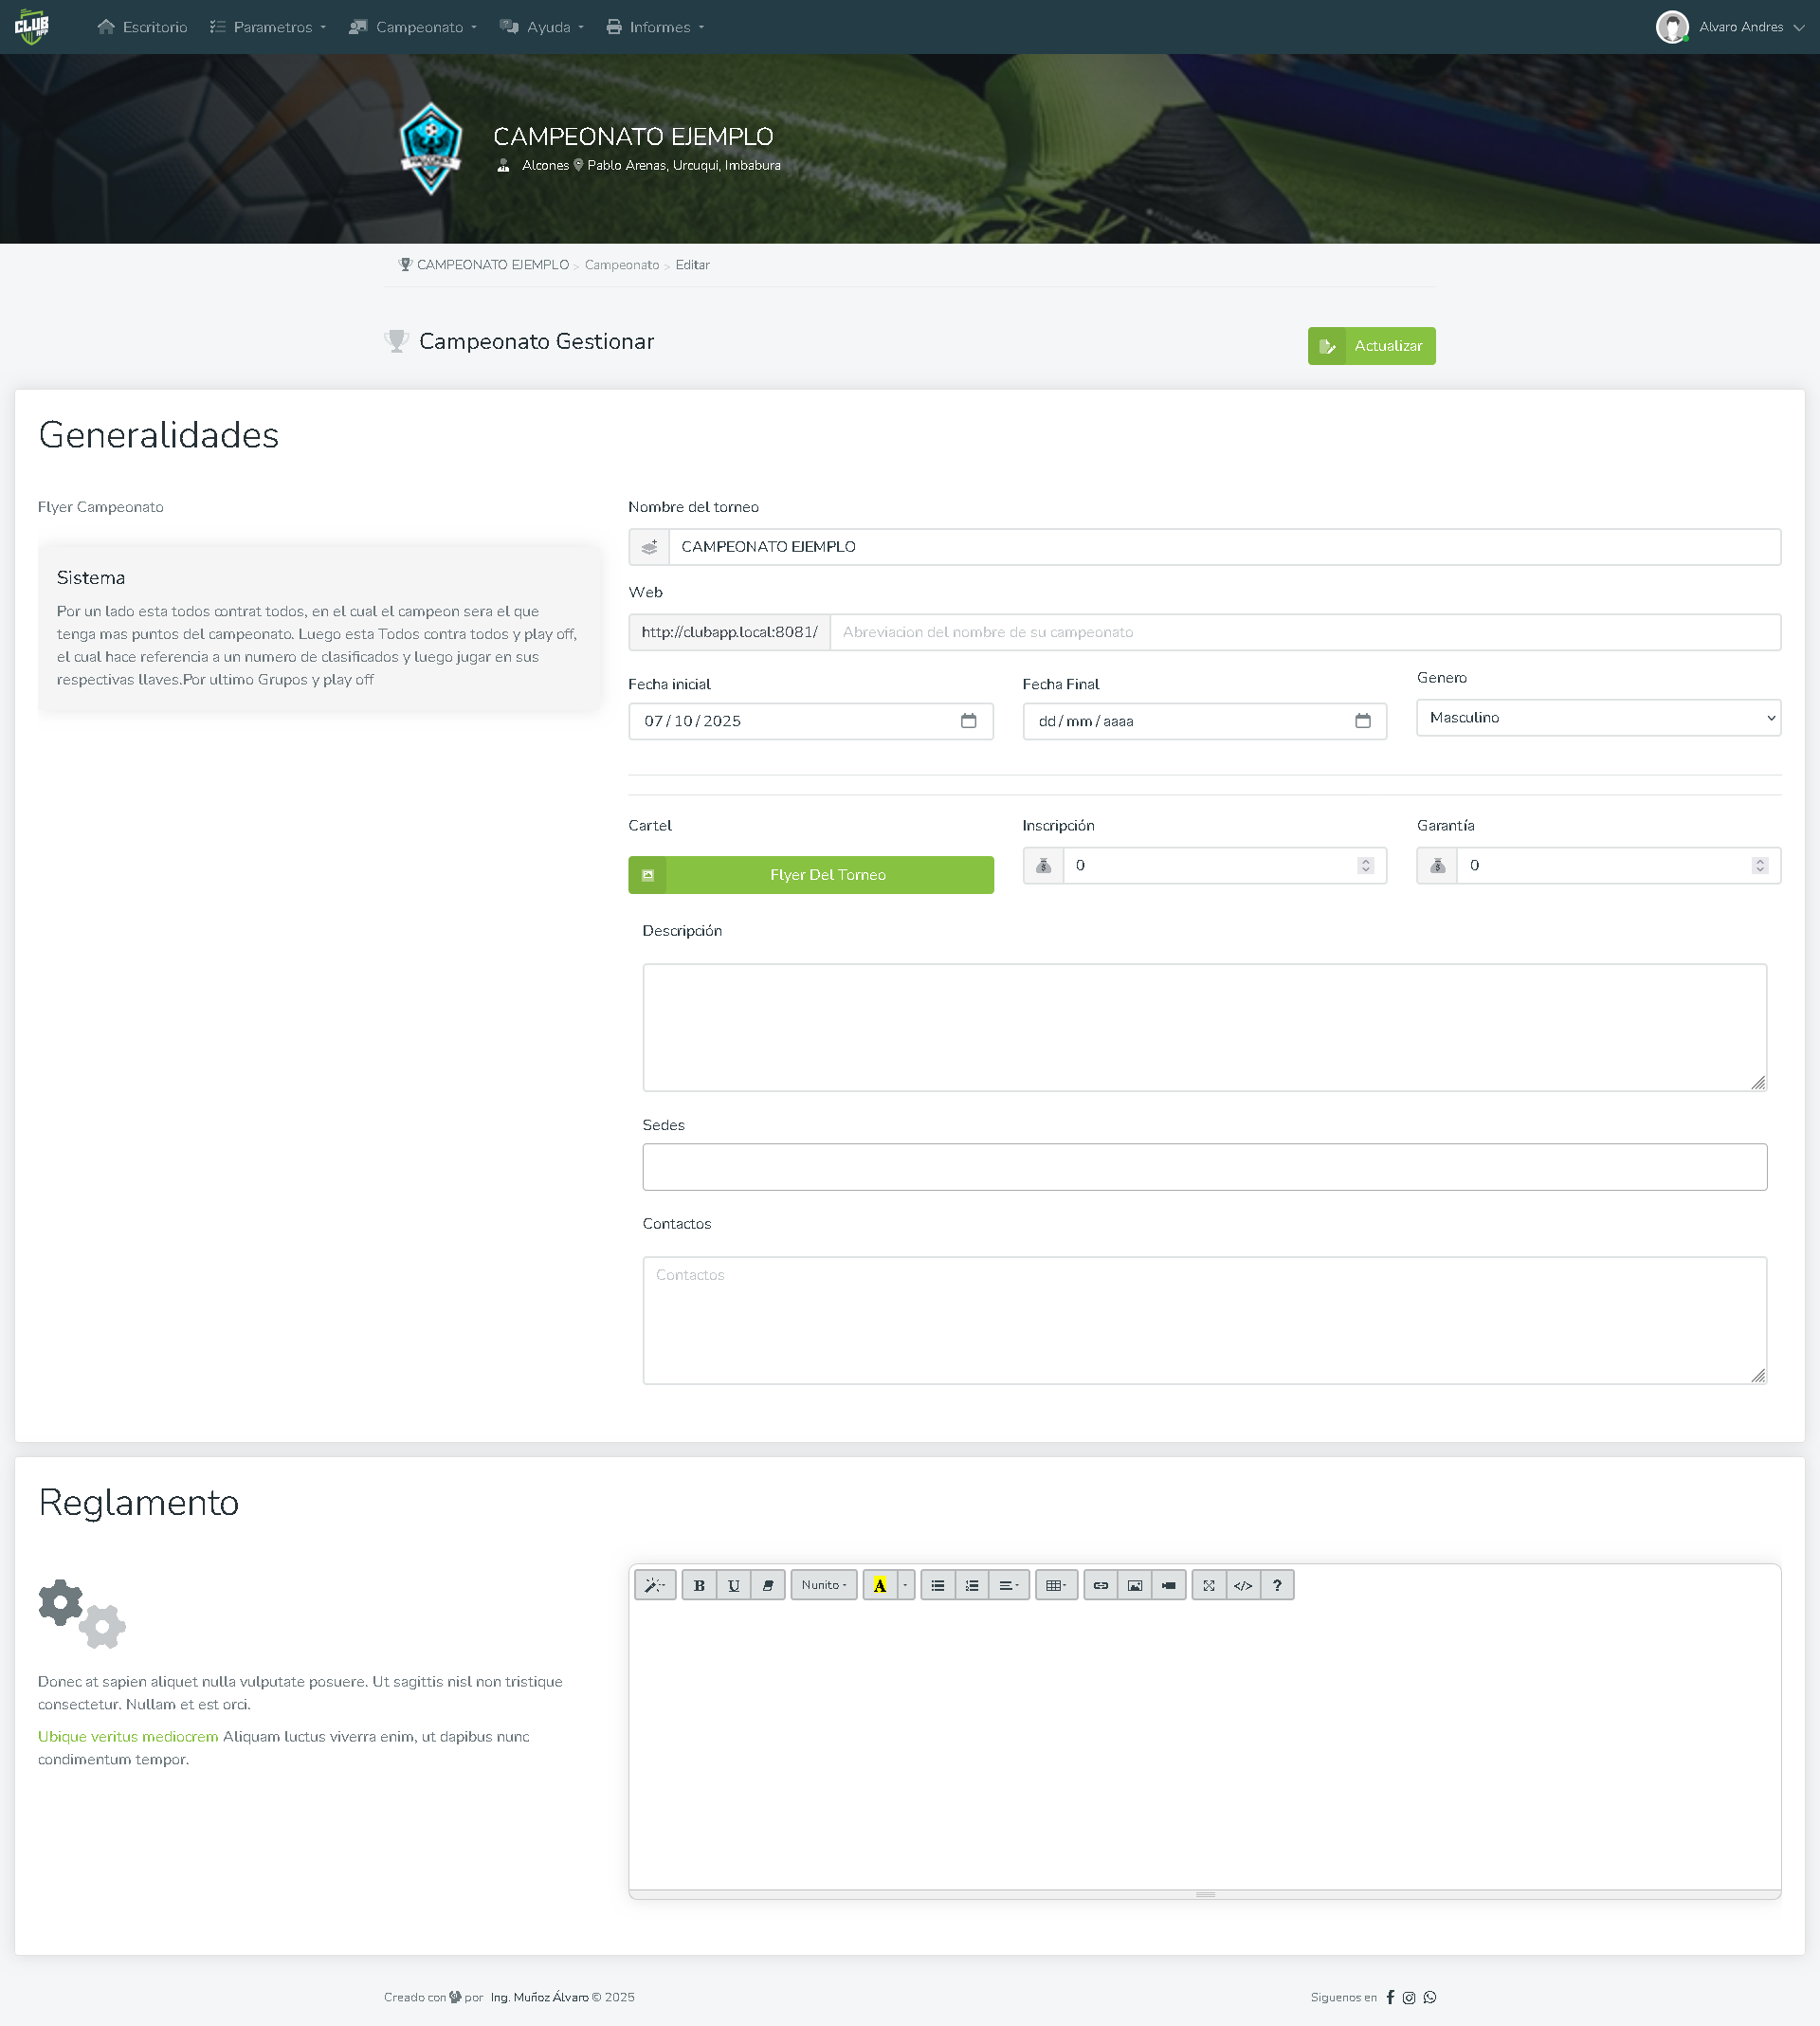This screenshot has height=2026, width=1820.
Task: Click the Flyer Del Torneo image icon
Action: click(647, 875)
